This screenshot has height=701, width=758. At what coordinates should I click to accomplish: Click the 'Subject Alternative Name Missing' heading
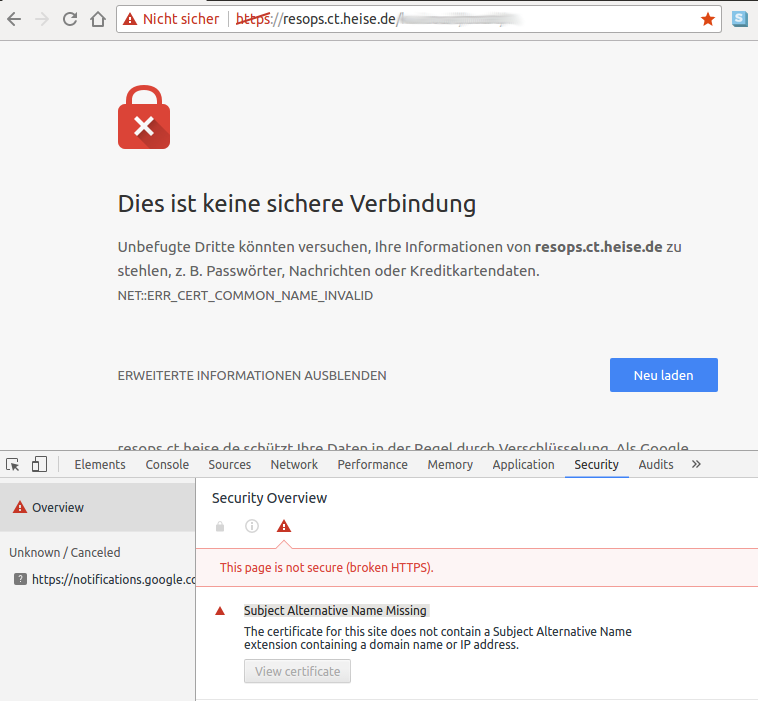pyautogui.click(x=335, y=611)
